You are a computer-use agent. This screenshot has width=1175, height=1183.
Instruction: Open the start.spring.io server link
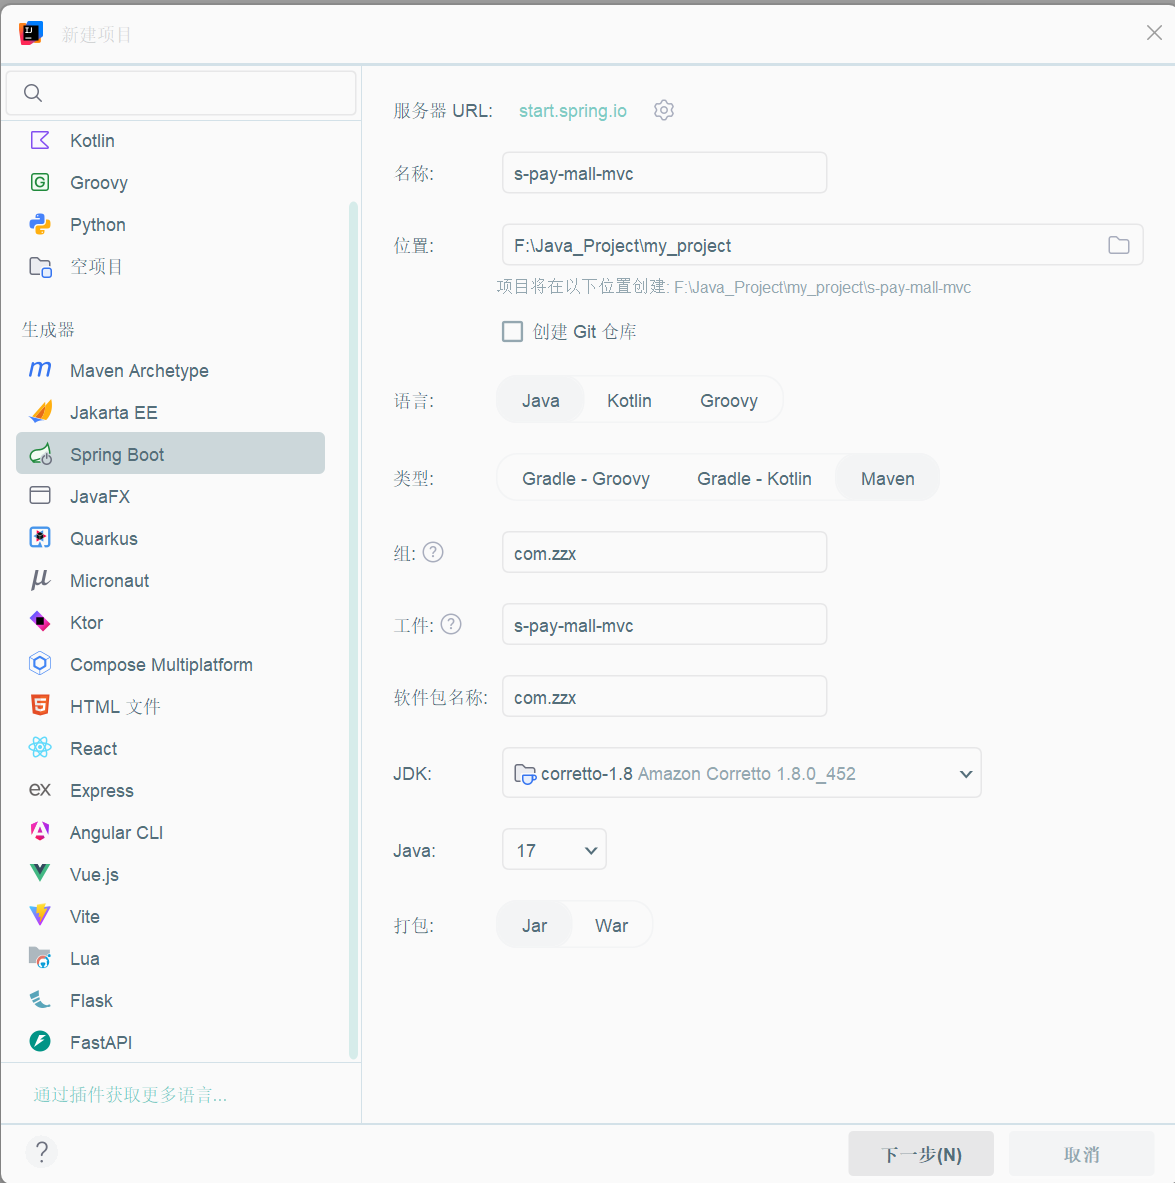pos(572,110)
